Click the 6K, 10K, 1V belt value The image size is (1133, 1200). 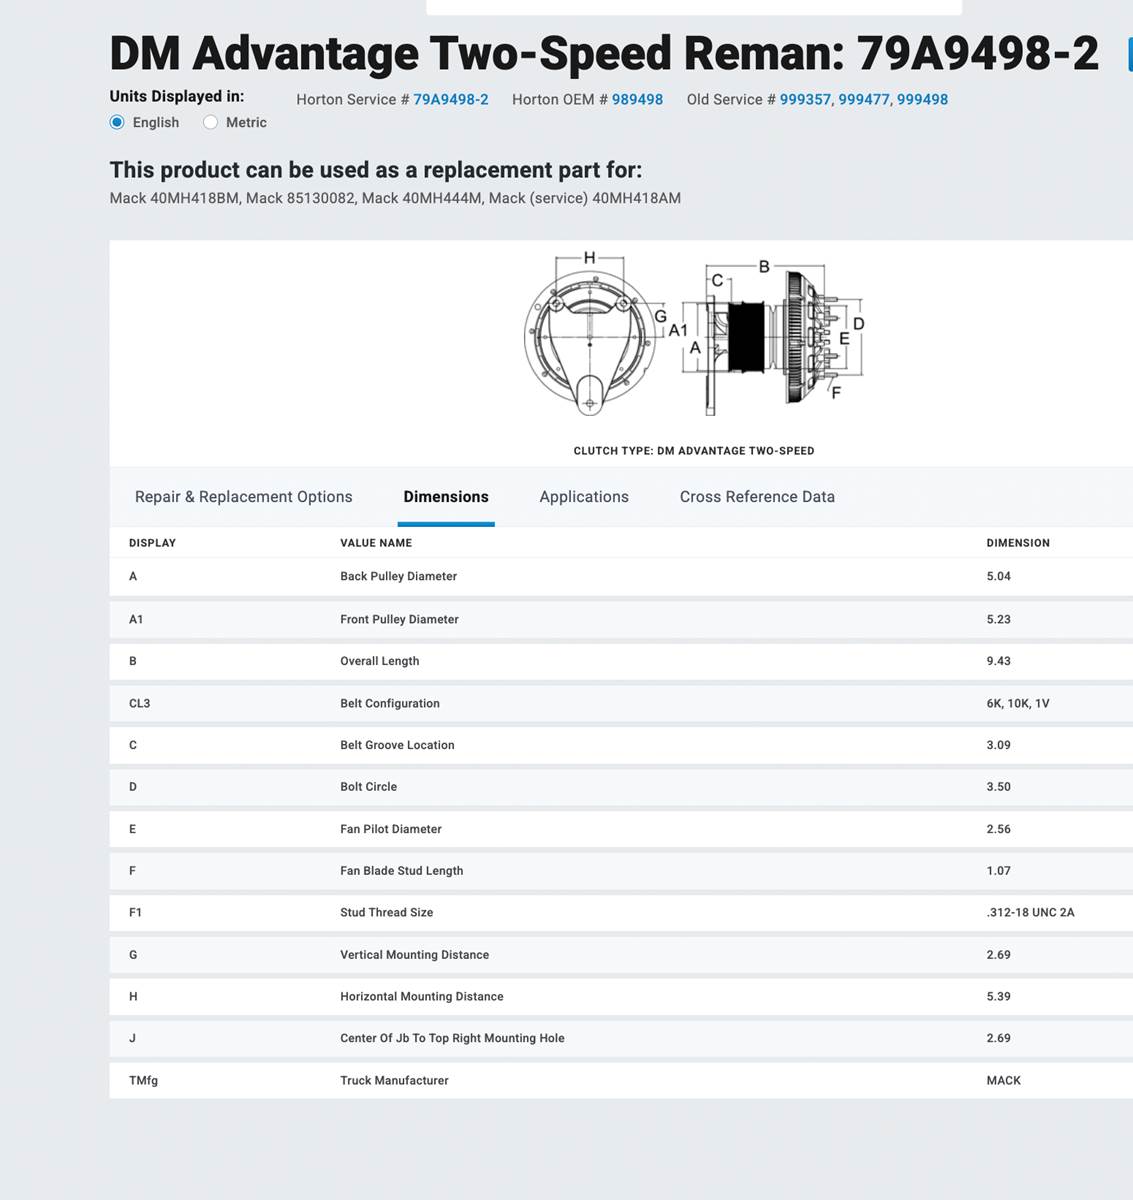click(x=1018, y=703)
